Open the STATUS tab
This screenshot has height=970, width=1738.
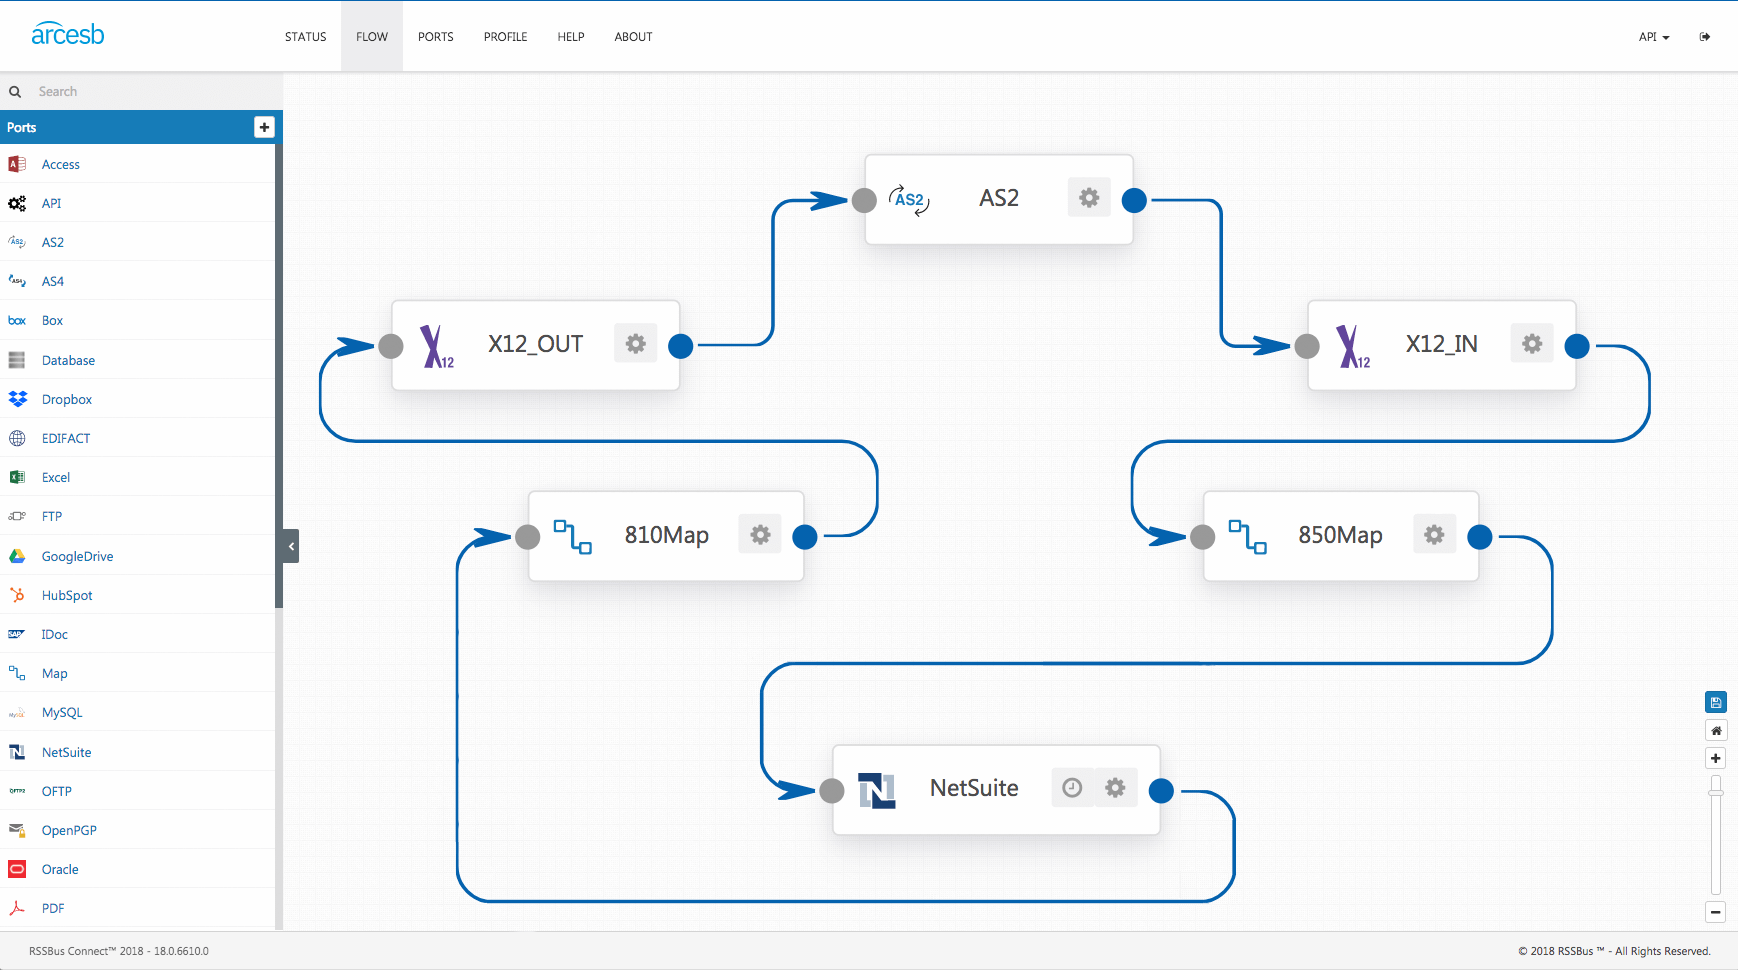point(305,37)
